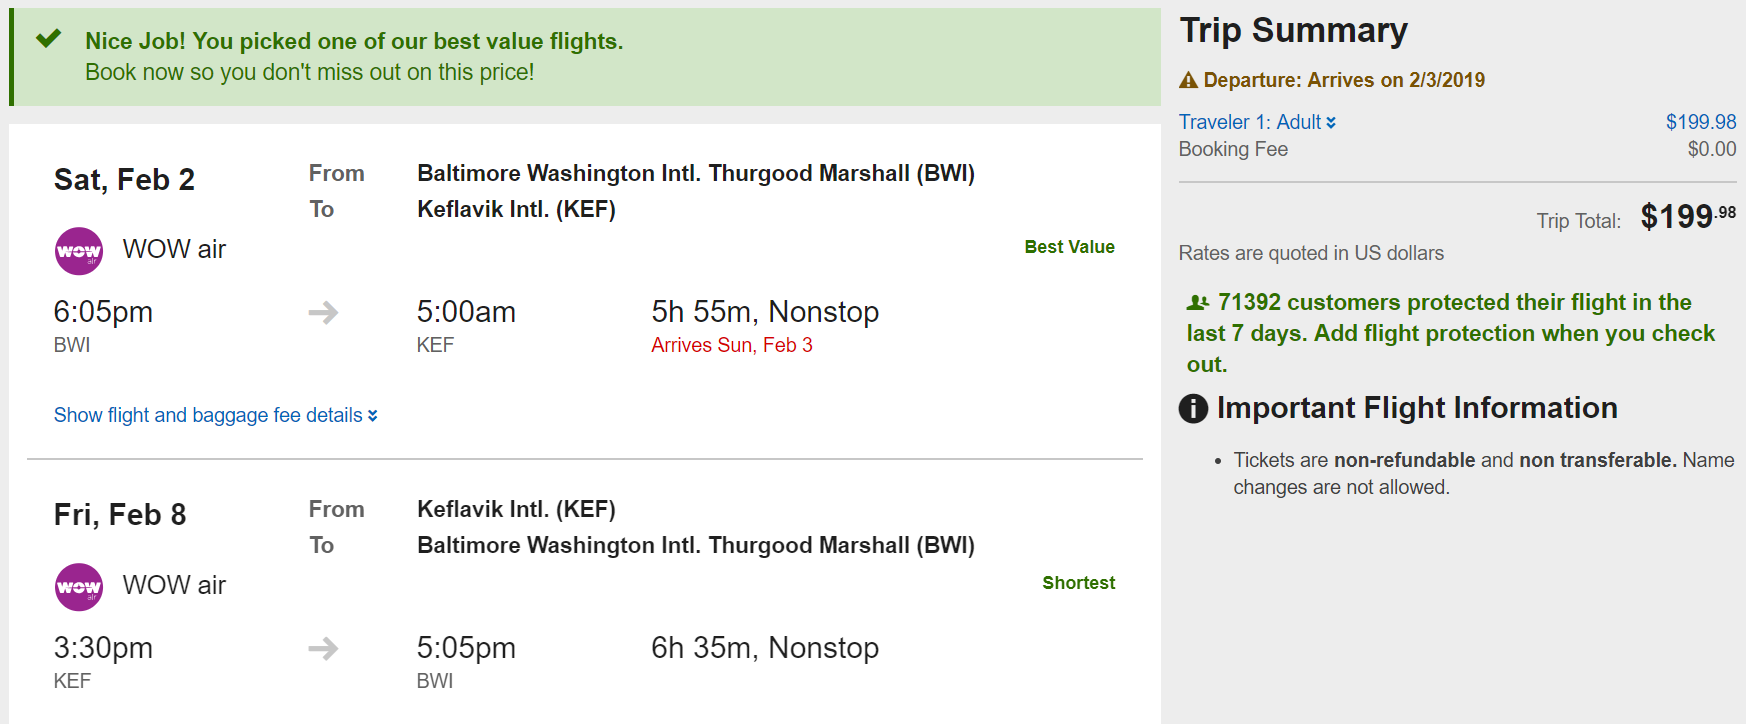Click the Trip Total $199.98 amount
Image resolution: width=1746 pixels, height=724 pixels.
1687,216
